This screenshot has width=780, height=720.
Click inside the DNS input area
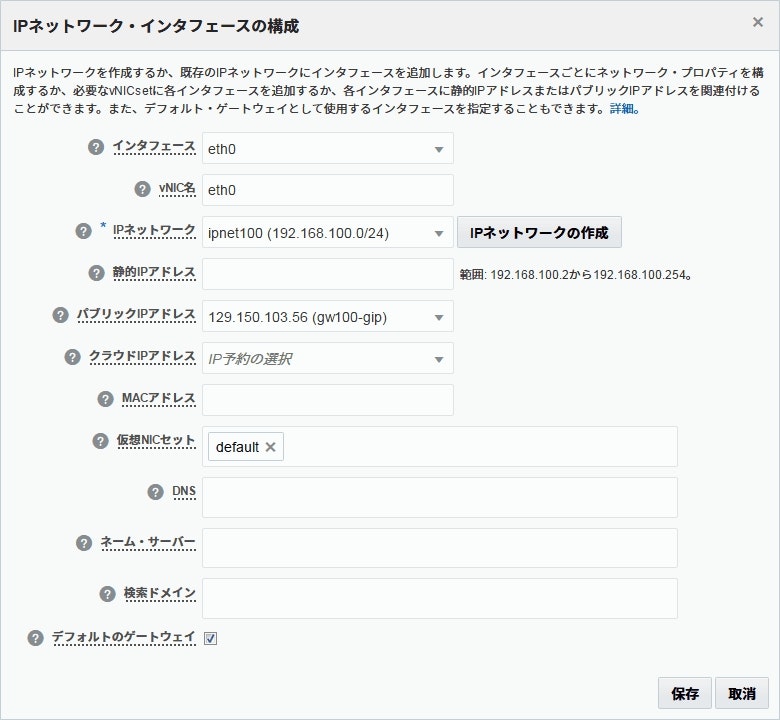(x=440, y=498)
